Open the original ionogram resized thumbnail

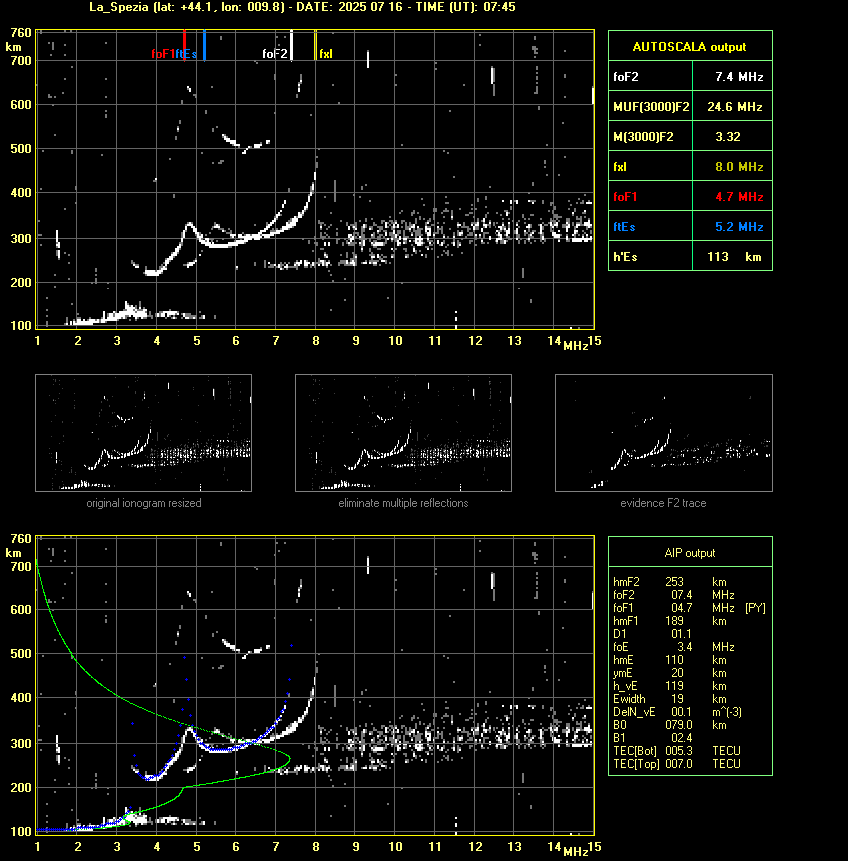point(143,433)
